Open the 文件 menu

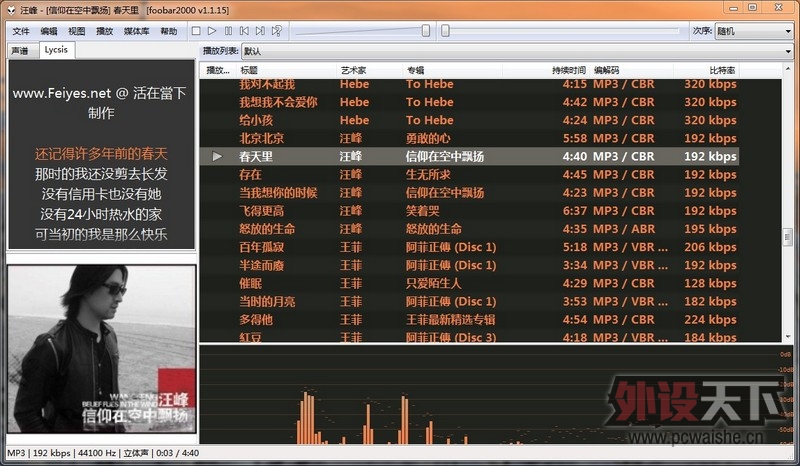(21, 31)
